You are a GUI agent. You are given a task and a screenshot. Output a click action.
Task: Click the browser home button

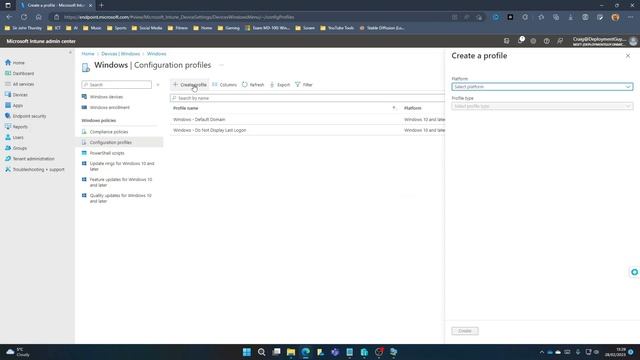click(38, 17)
